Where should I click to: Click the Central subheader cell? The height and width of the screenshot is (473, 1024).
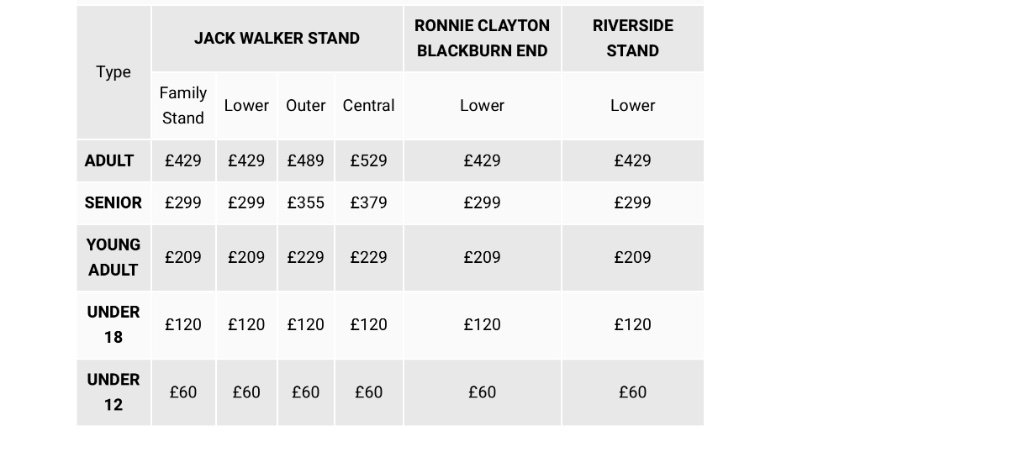(368, 105)
